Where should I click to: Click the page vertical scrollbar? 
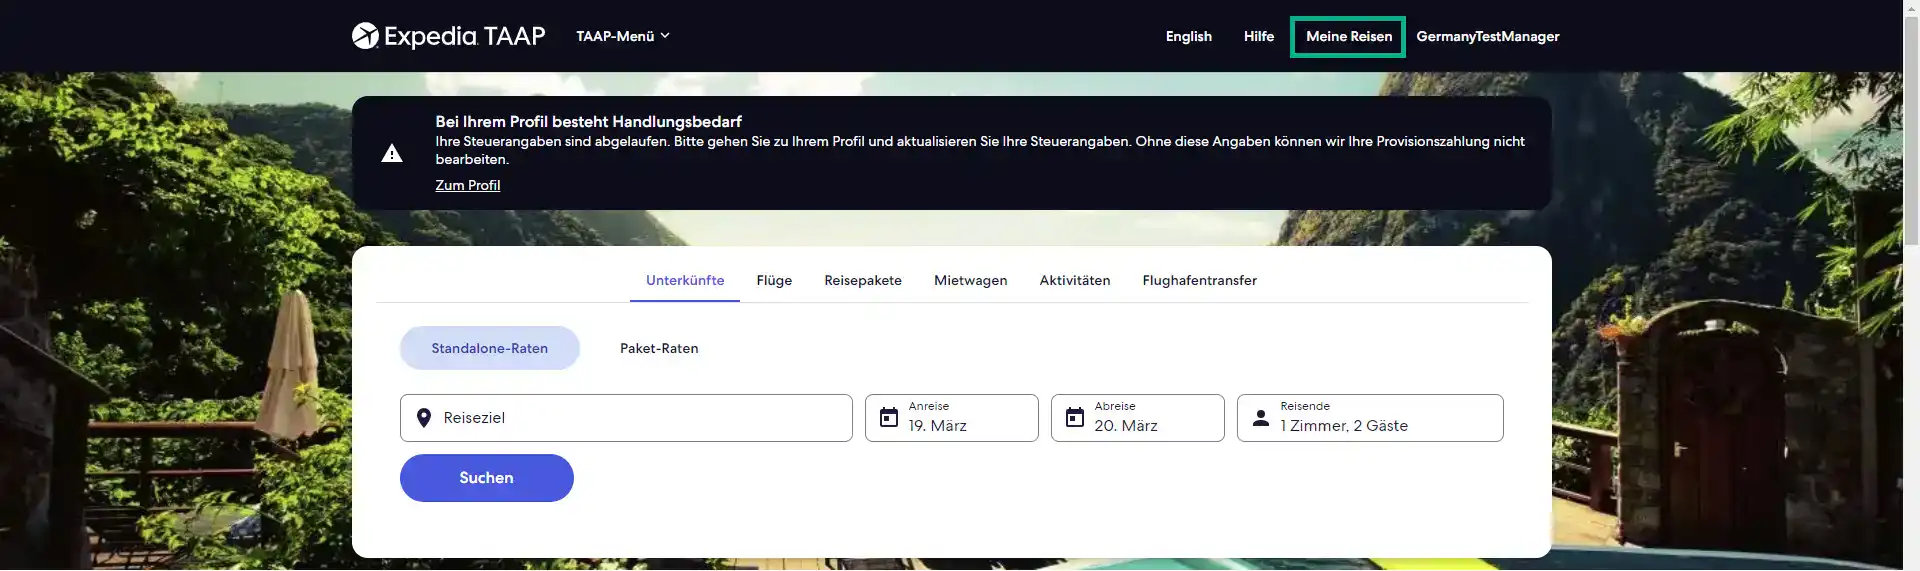[x=1911, y=130]
